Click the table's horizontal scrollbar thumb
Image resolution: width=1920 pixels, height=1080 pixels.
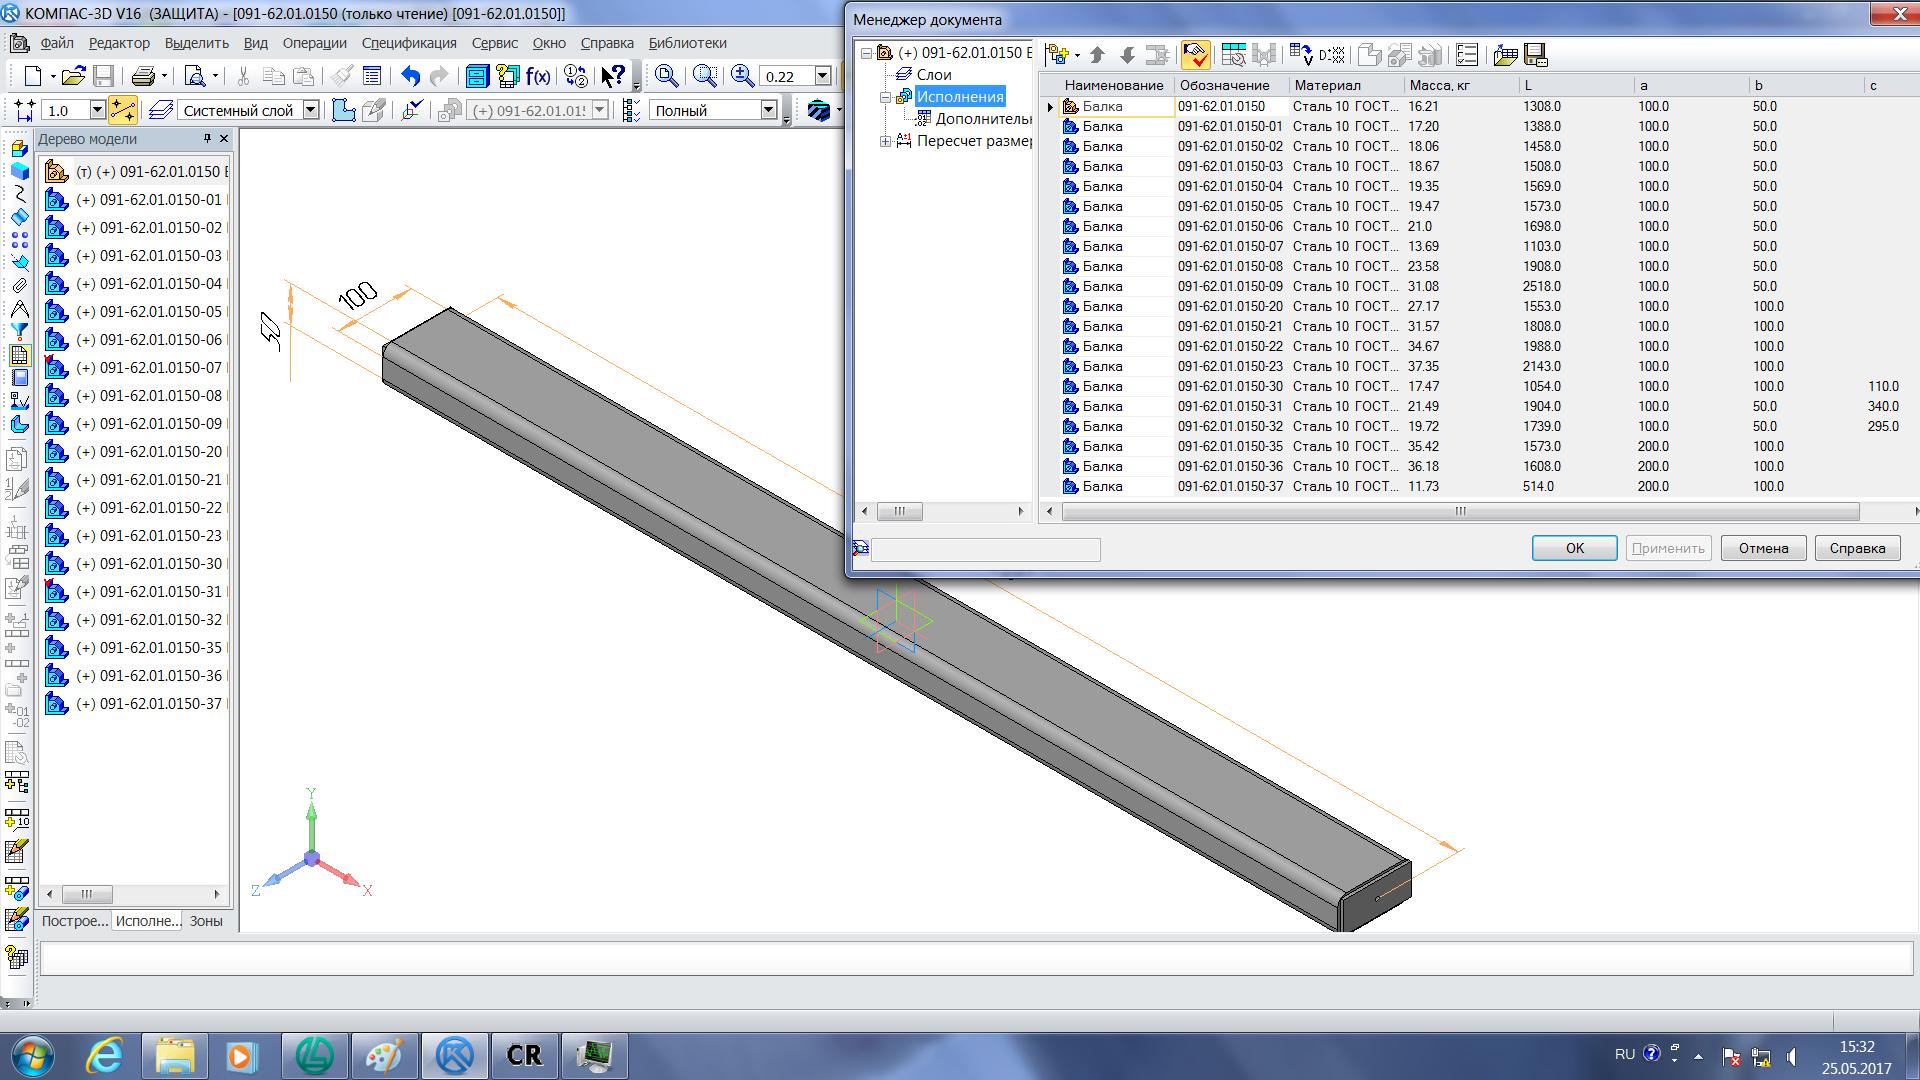point(1460,512)
